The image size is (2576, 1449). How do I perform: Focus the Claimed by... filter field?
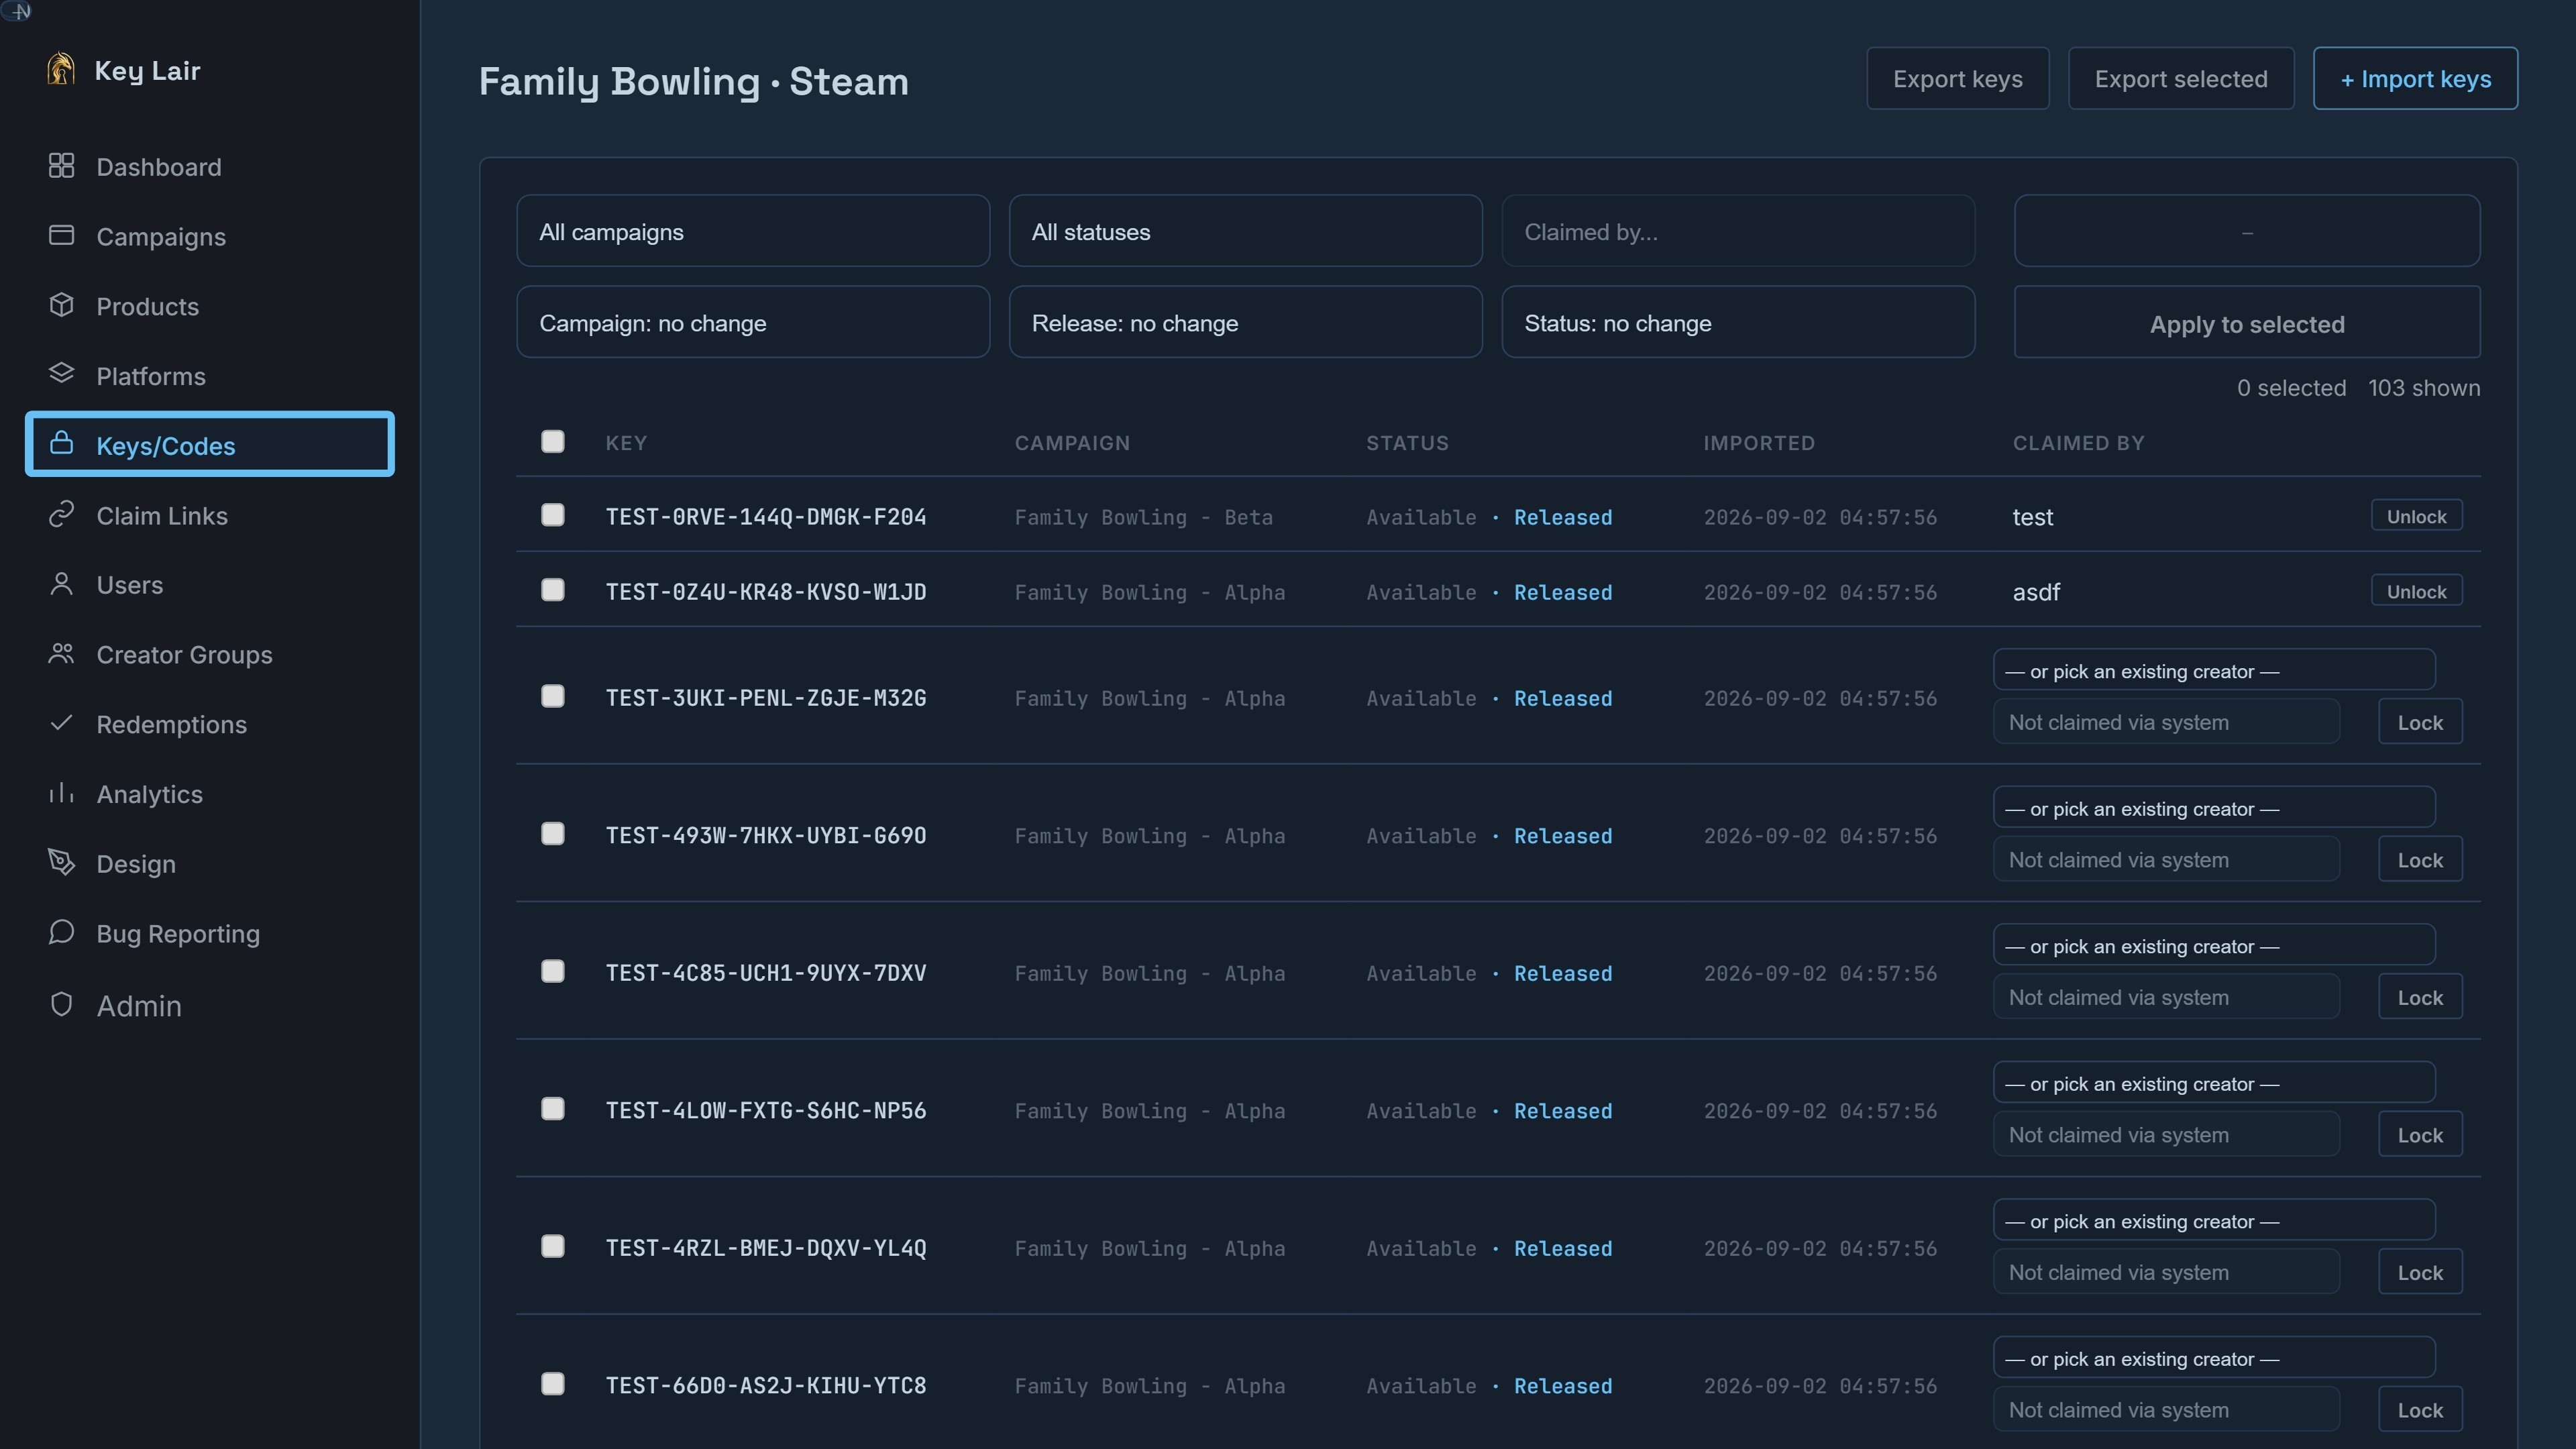pos(1738,231)
